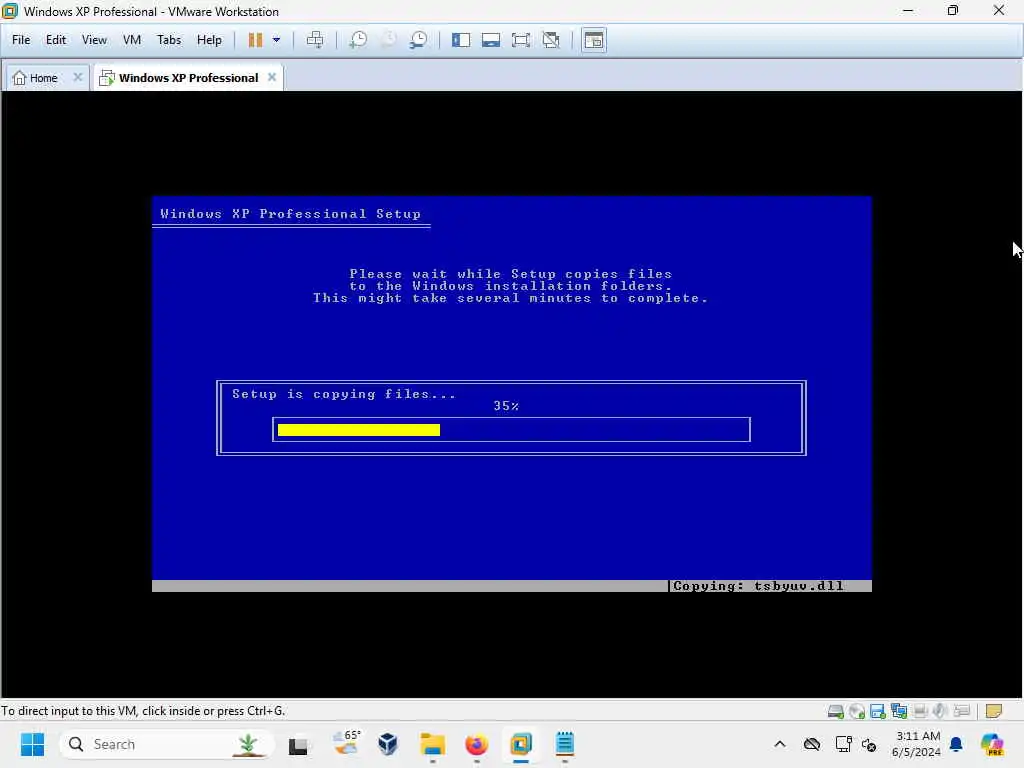Image resolution: width=1024 pixels, height=768 pixels.
Task: Open Copilot preview from the taskbar
Action: [x=992, y=744]
